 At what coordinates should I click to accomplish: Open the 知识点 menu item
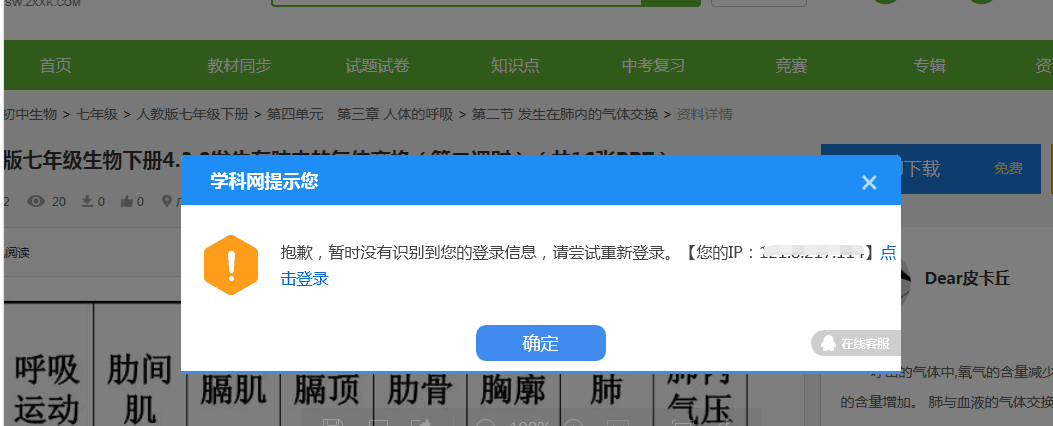[515, 65]
